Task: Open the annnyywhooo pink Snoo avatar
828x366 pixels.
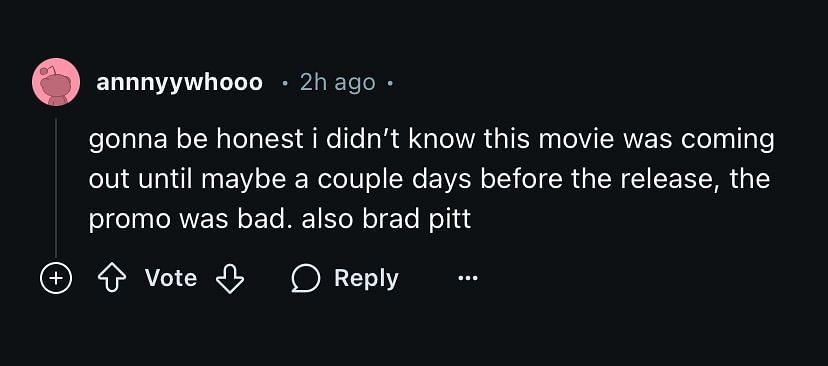Action: 56,82
